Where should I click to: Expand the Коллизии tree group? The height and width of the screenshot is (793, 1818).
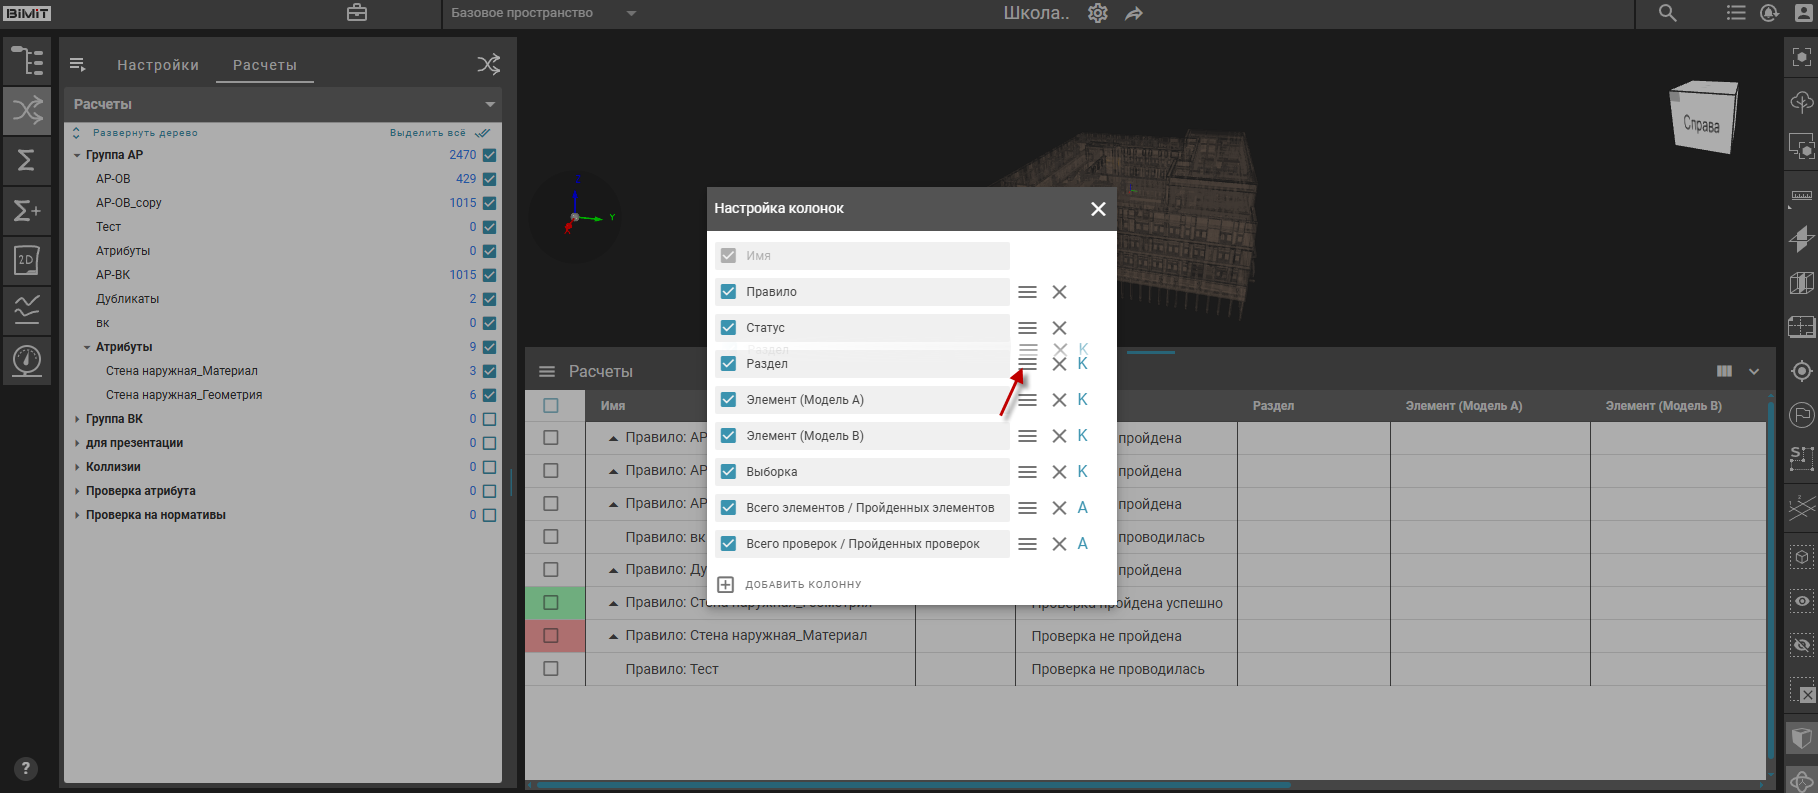click(x=77, y=467)
